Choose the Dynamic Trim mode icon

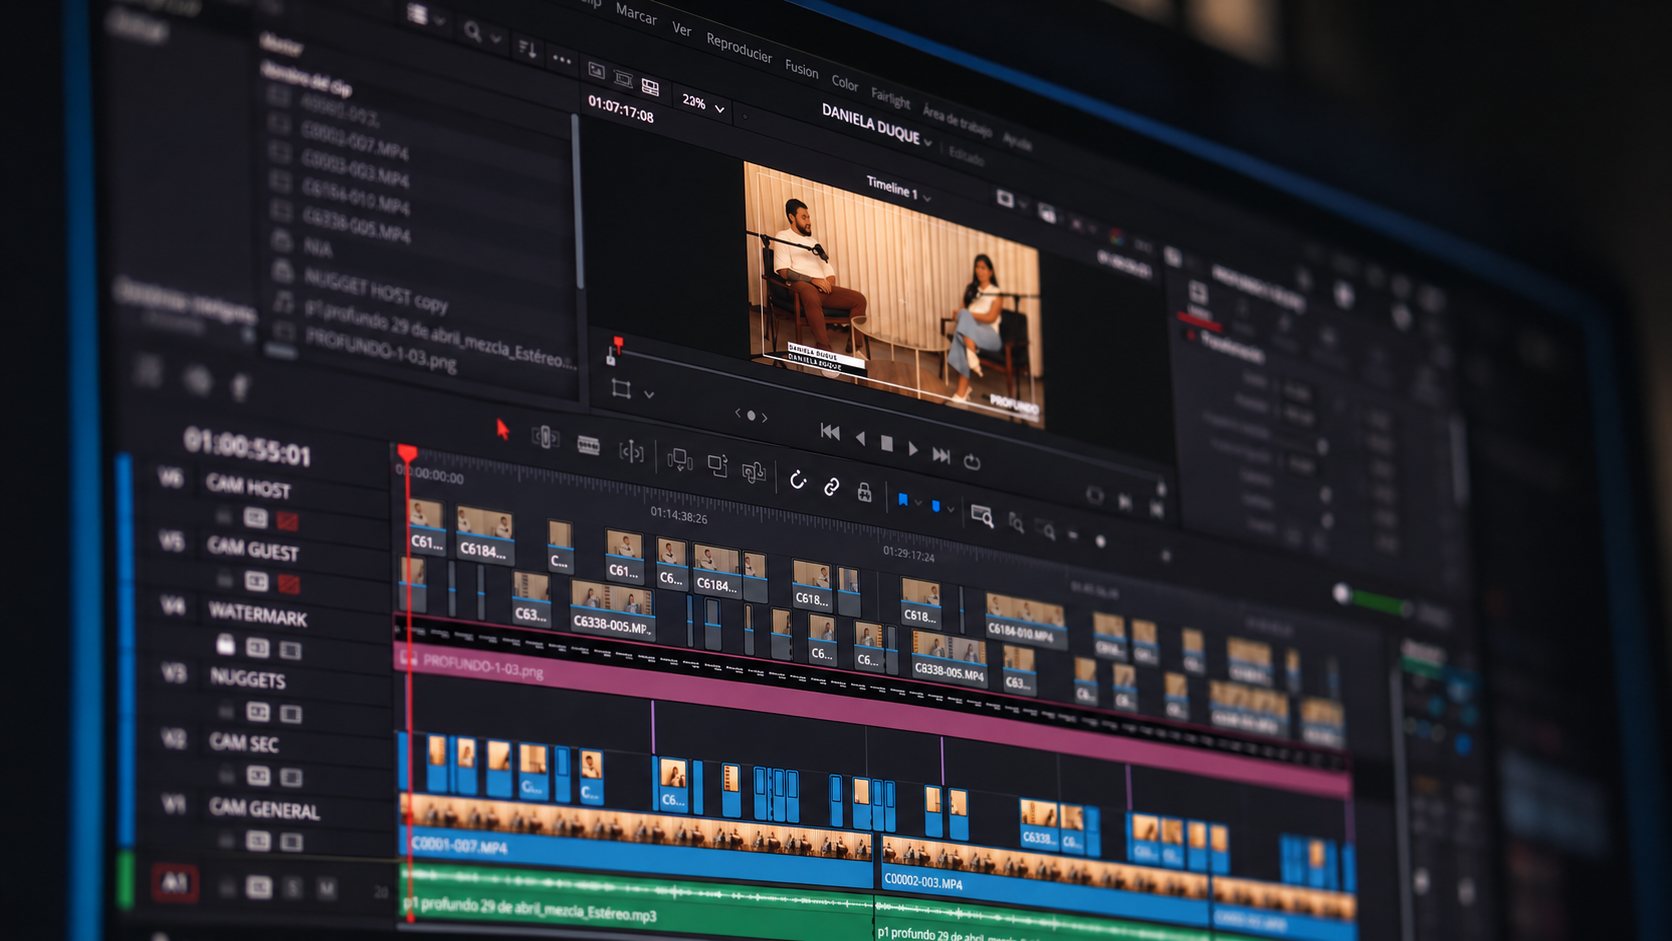click(x=588, y=446)
